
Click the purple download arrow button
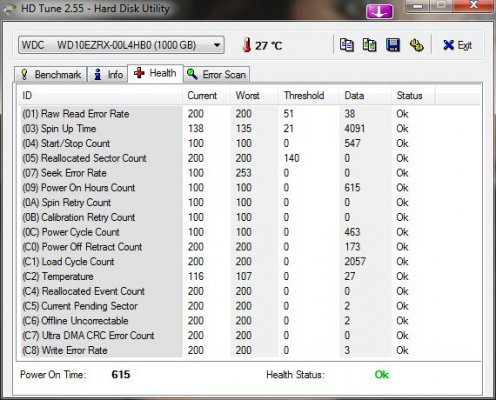click(379, 12)
